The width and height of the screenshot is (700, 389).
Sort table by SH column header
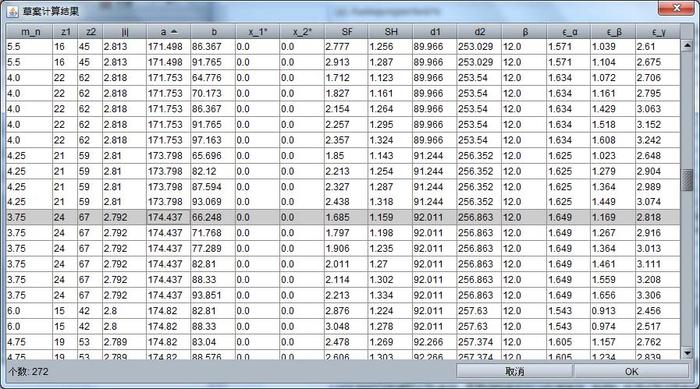tap(391, 32)
